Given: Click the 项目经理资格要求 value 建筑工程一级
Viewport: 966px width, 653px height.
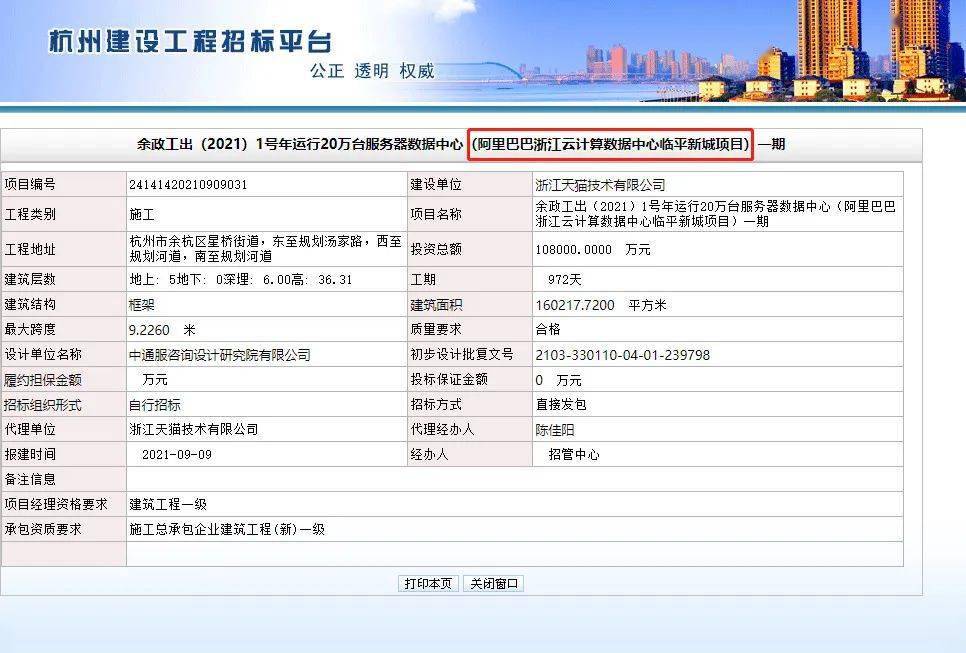Looking at the screenshot, I should click(x=168, y=505).
